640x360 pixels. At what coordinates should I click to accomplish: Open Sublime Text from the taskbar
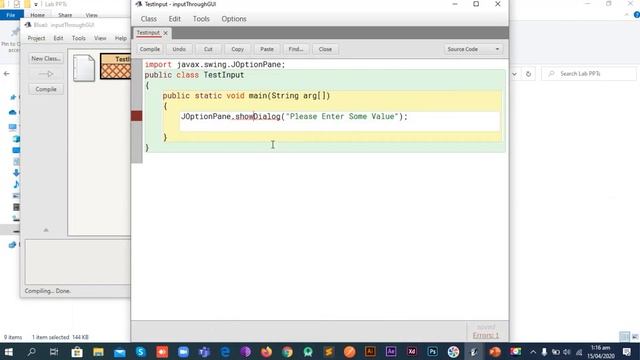click(x=329, y=351)
